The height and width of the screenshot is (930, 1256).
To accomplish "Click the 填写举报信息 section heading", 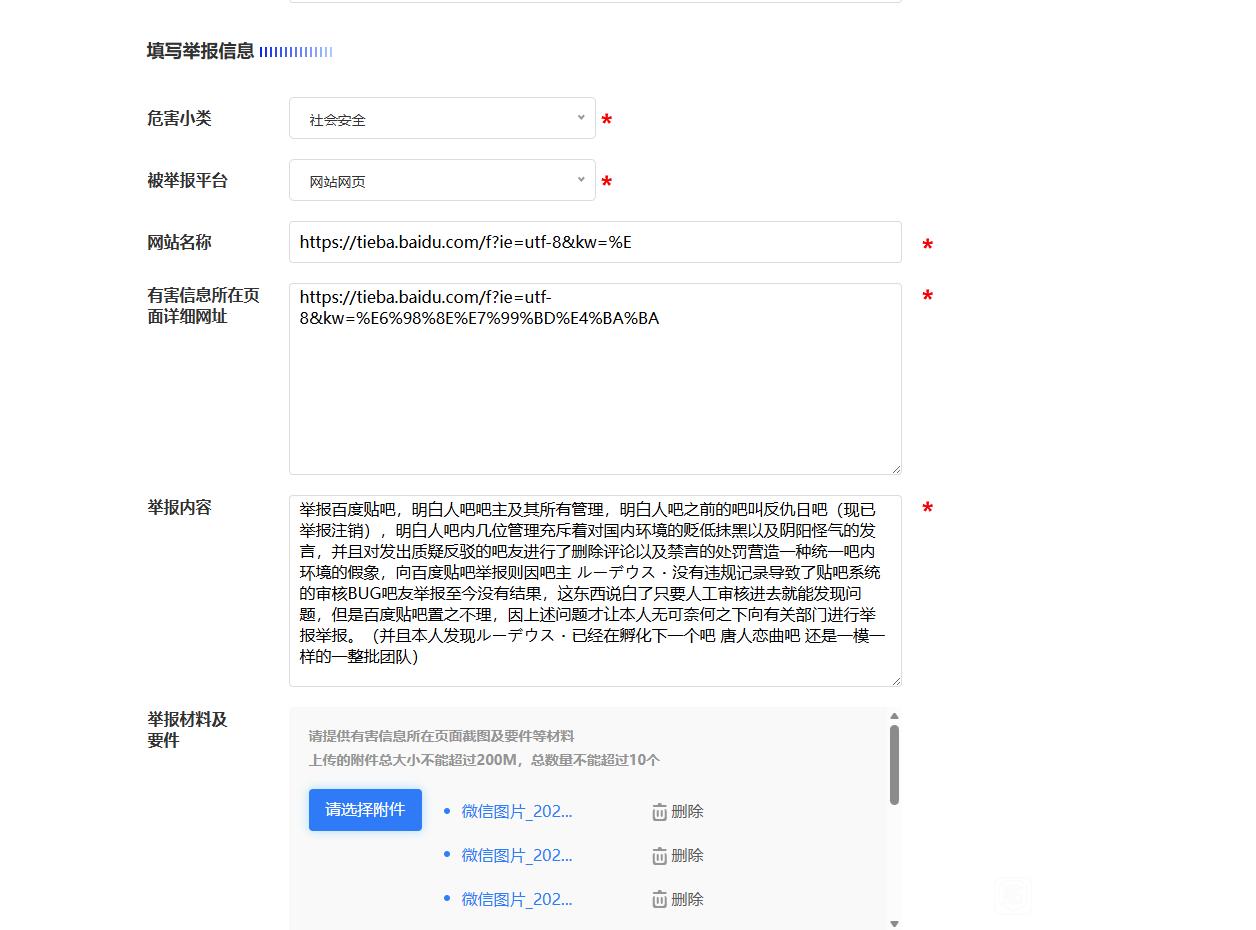I will [200, 52].
